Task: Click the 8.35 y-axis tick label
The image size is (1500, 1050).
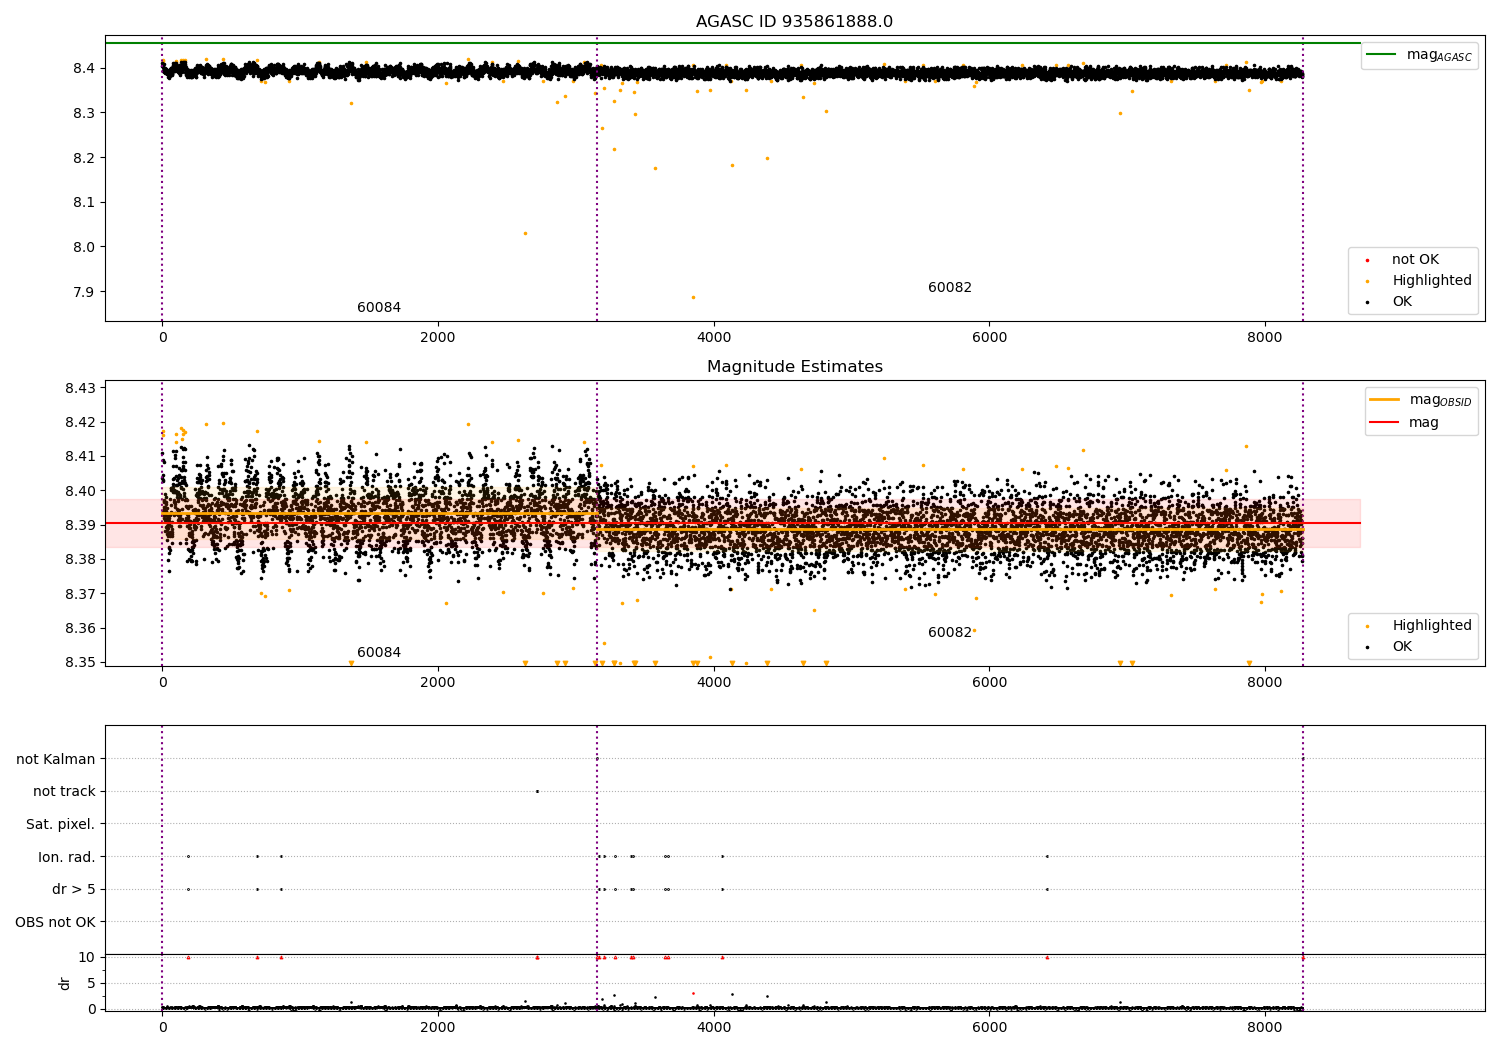Action: coord(81,662)
